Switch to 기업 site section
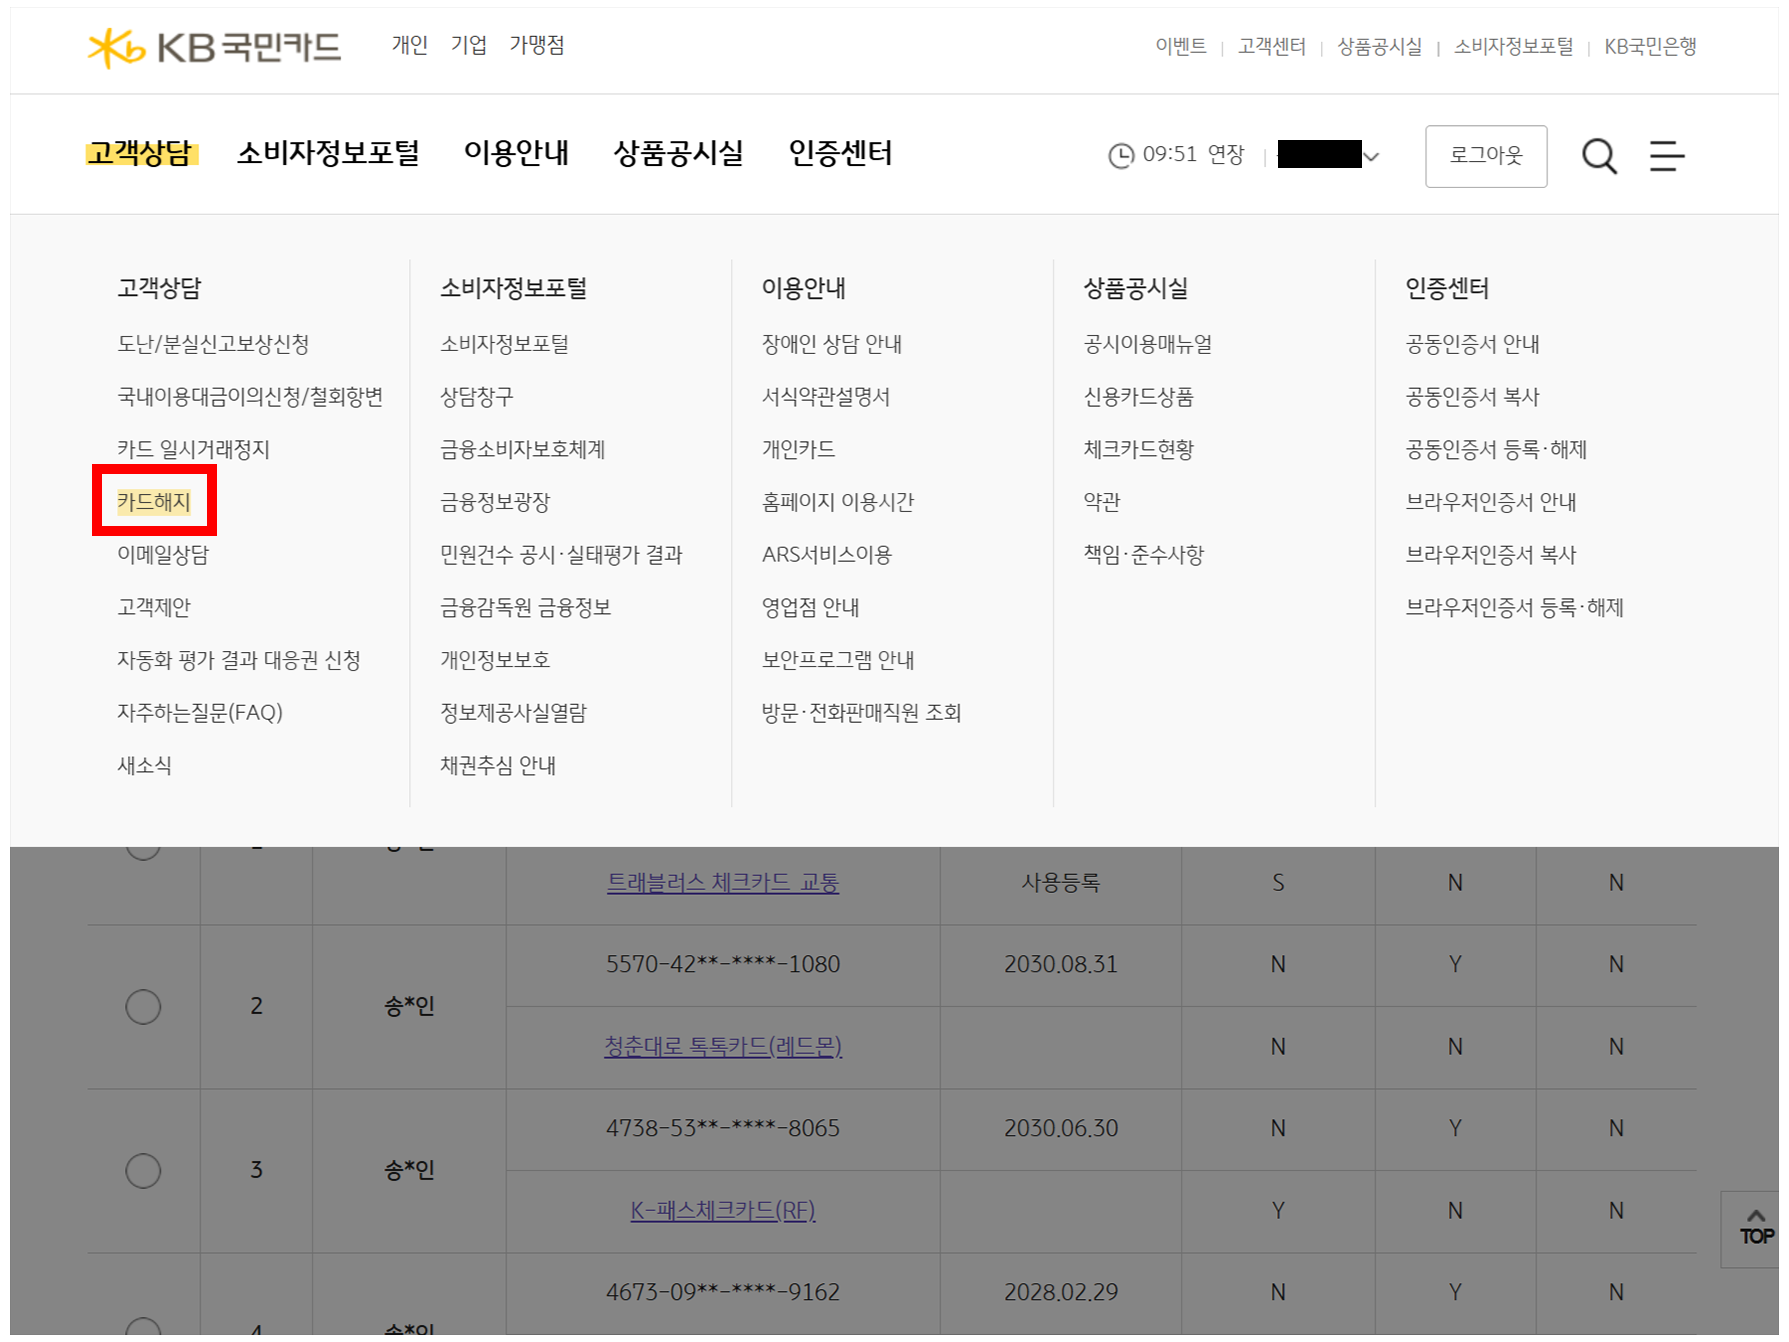The height and width of the screenshot is (1342, 1789). tap(468, 45)
